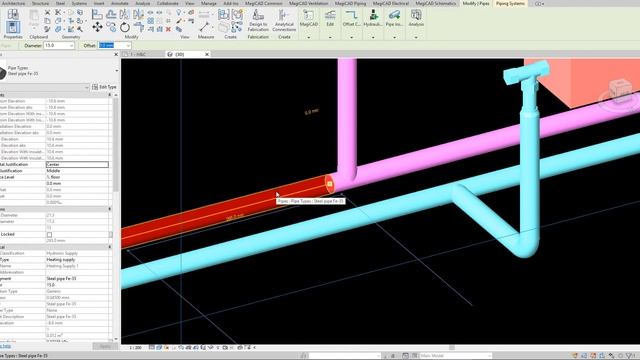This screenshot has width=640, height=360.
Task: Expand the dropdown under MagiCAD button
Action: 309,37
